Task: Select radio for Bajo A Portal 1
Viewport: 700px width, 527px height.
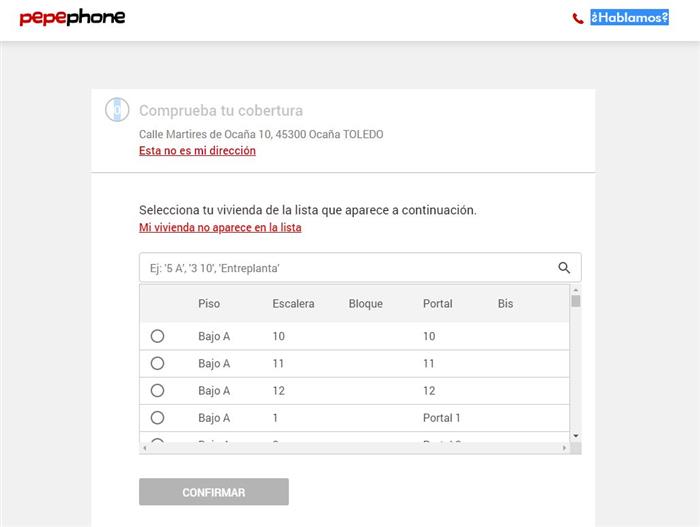Action: tap(157, 417)
